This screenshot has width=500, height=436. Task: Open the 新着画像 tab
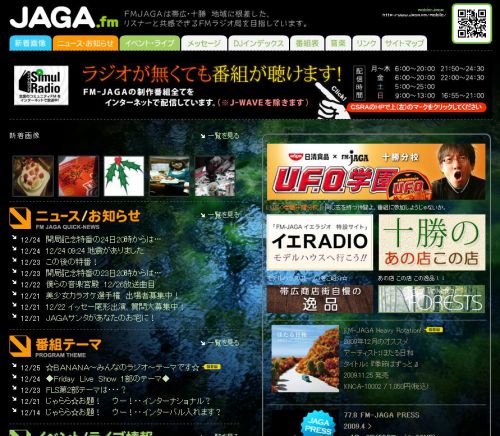(30, 43)
